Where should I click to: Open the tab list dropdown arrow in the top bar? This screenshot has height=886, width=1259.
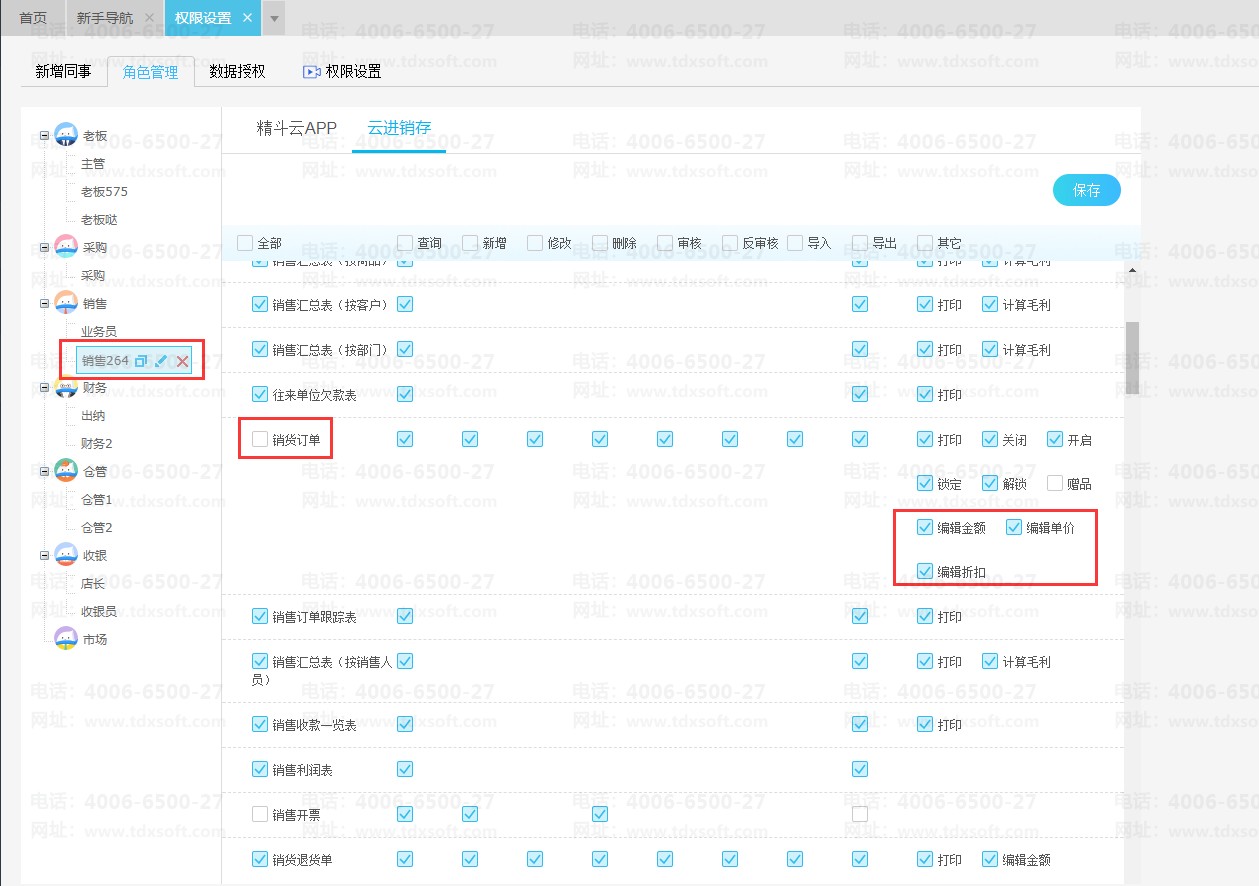click(x=275, y=19)
